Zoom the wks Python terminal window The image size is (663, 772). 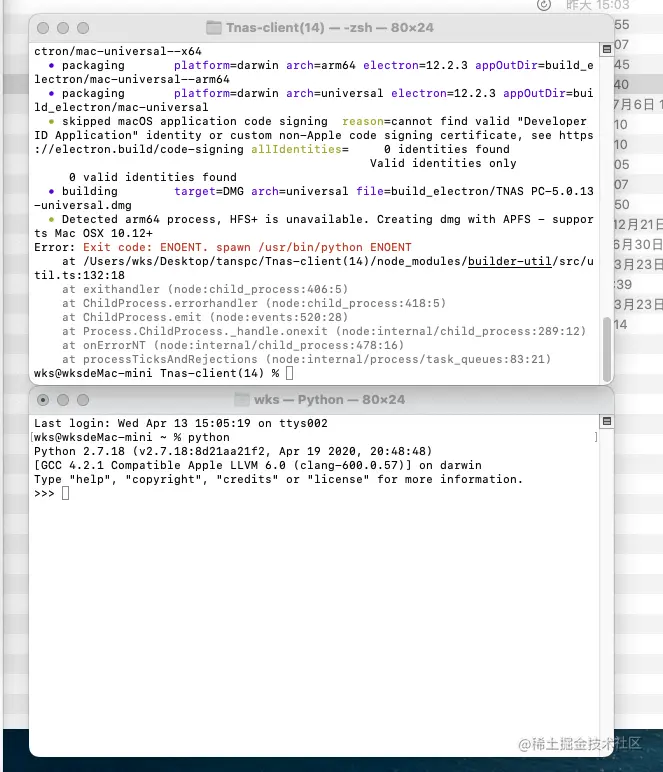click(83, 400)
